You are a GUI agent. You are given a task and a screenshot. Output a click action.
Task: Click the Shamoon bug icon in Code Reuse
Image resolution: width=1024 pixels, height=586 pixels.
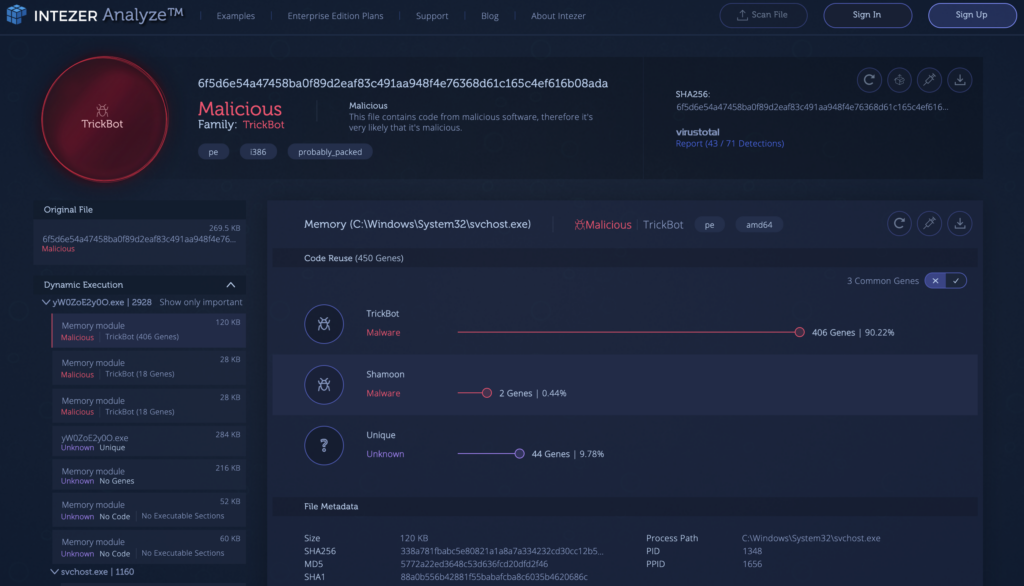click(324, 384)
